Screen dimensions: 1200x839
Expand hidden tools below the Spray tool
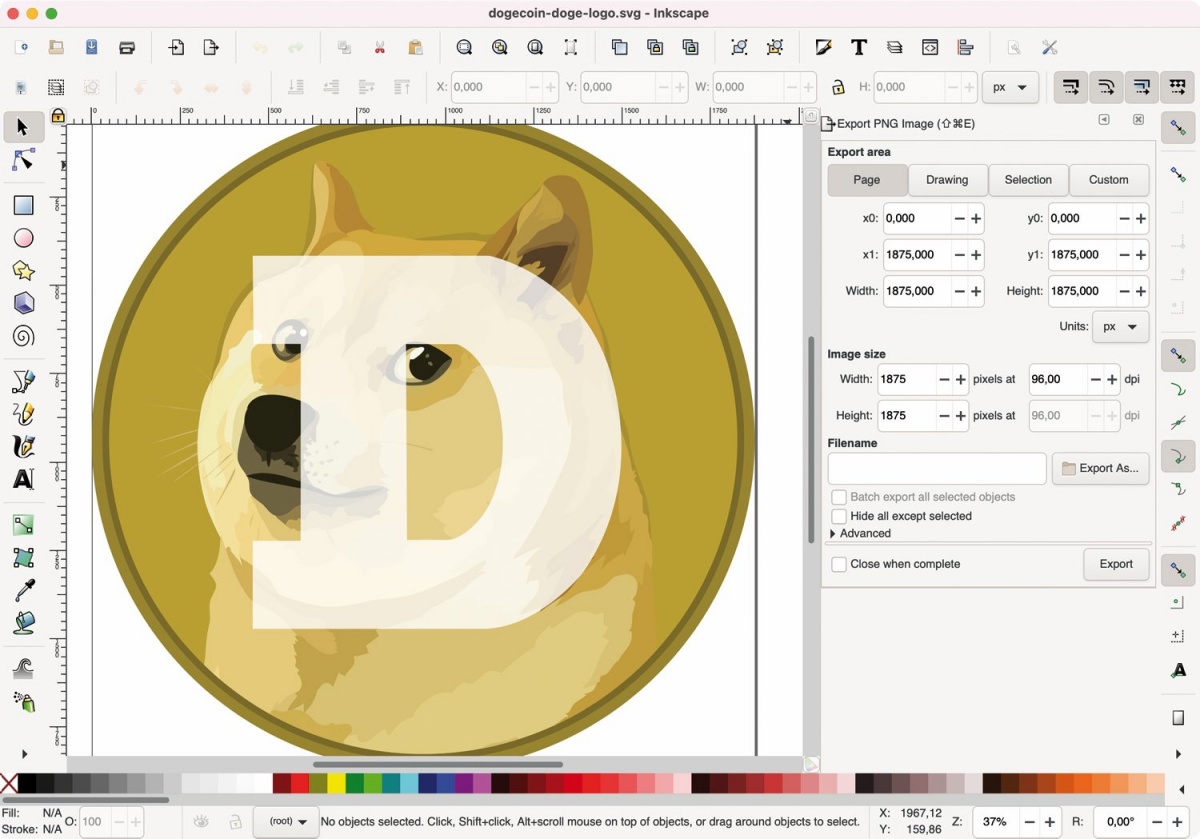click(24, 754)
